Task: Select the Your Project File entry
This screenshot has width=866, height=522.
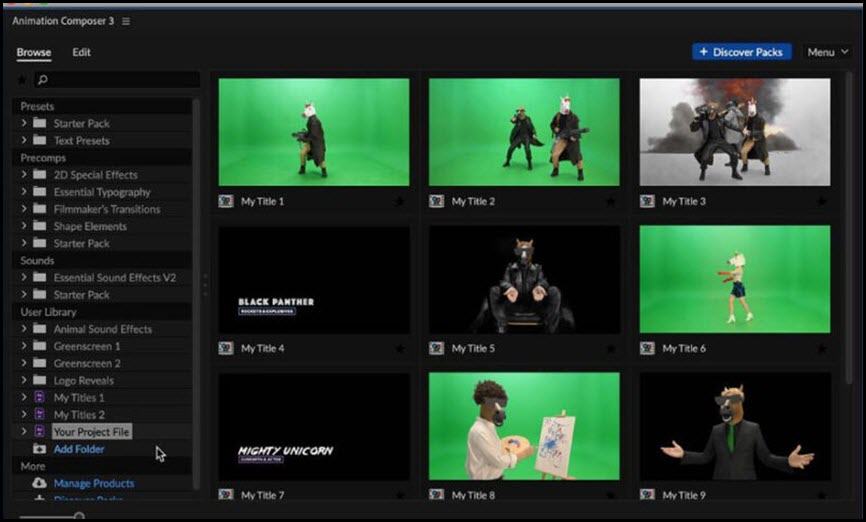Action: [x=92, y=431]
